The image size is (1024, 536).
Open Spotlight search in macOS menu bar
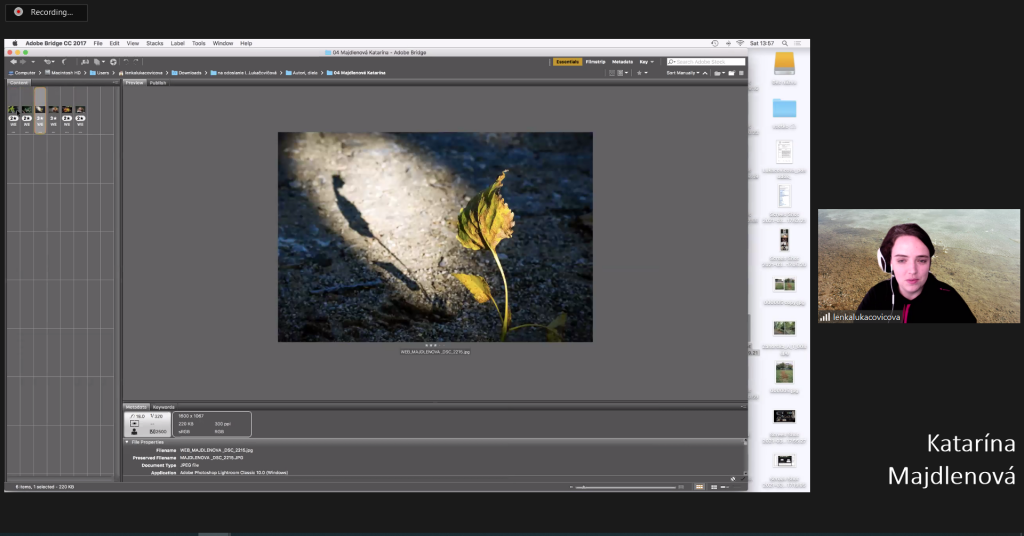(785, 43)
